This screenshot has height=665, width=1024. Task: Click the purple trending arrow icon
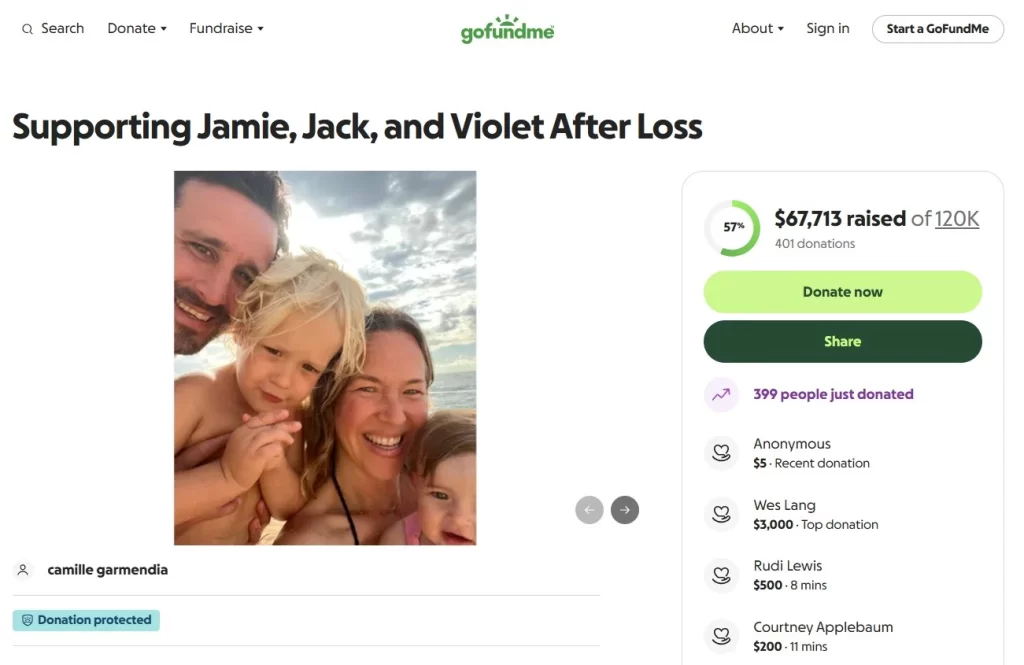(x=721, y=394)
